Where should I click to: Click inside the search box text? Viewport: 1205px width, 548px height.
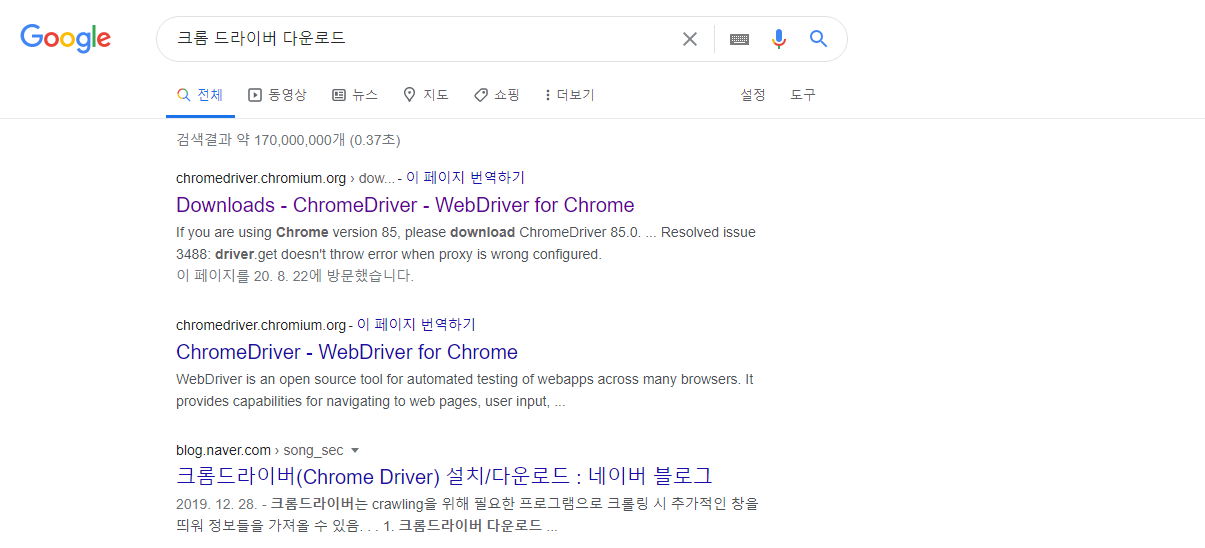coord(262,39)
